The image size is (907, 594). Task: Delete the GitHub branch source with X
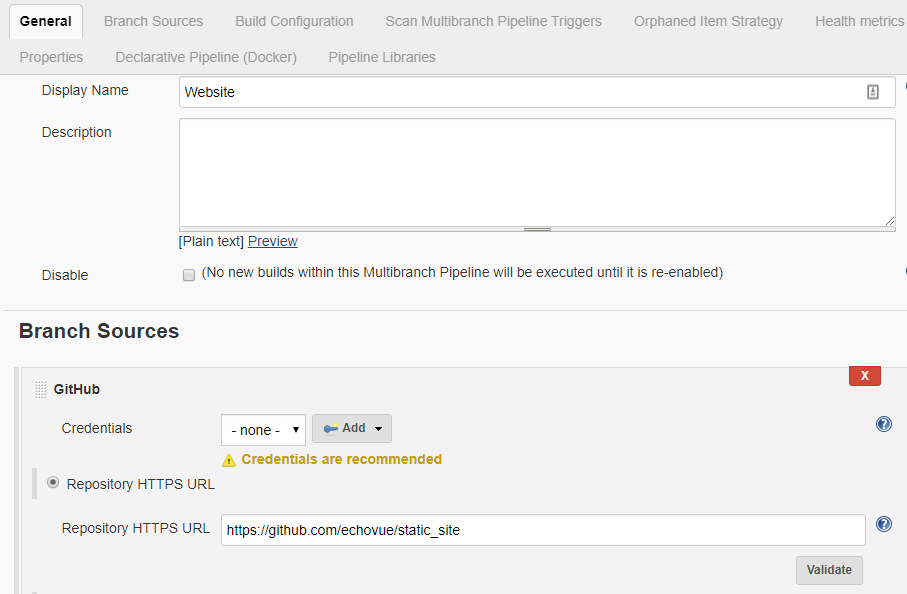(864, 376)
